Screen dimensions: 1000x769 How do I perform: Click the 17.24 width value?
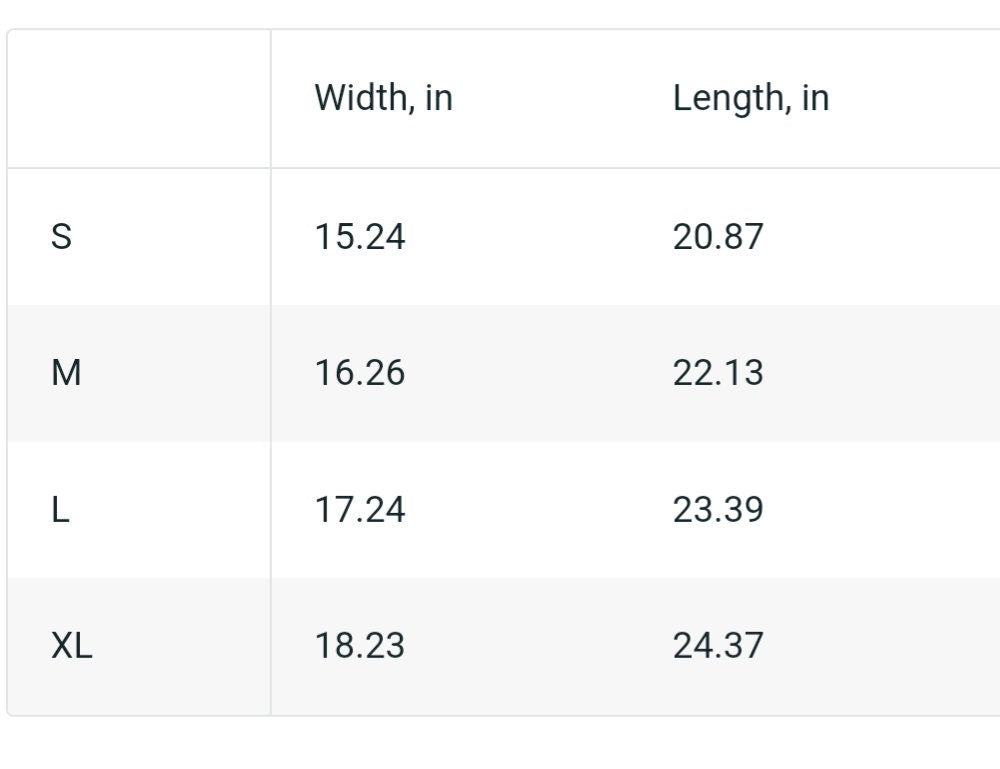[360, 509]
